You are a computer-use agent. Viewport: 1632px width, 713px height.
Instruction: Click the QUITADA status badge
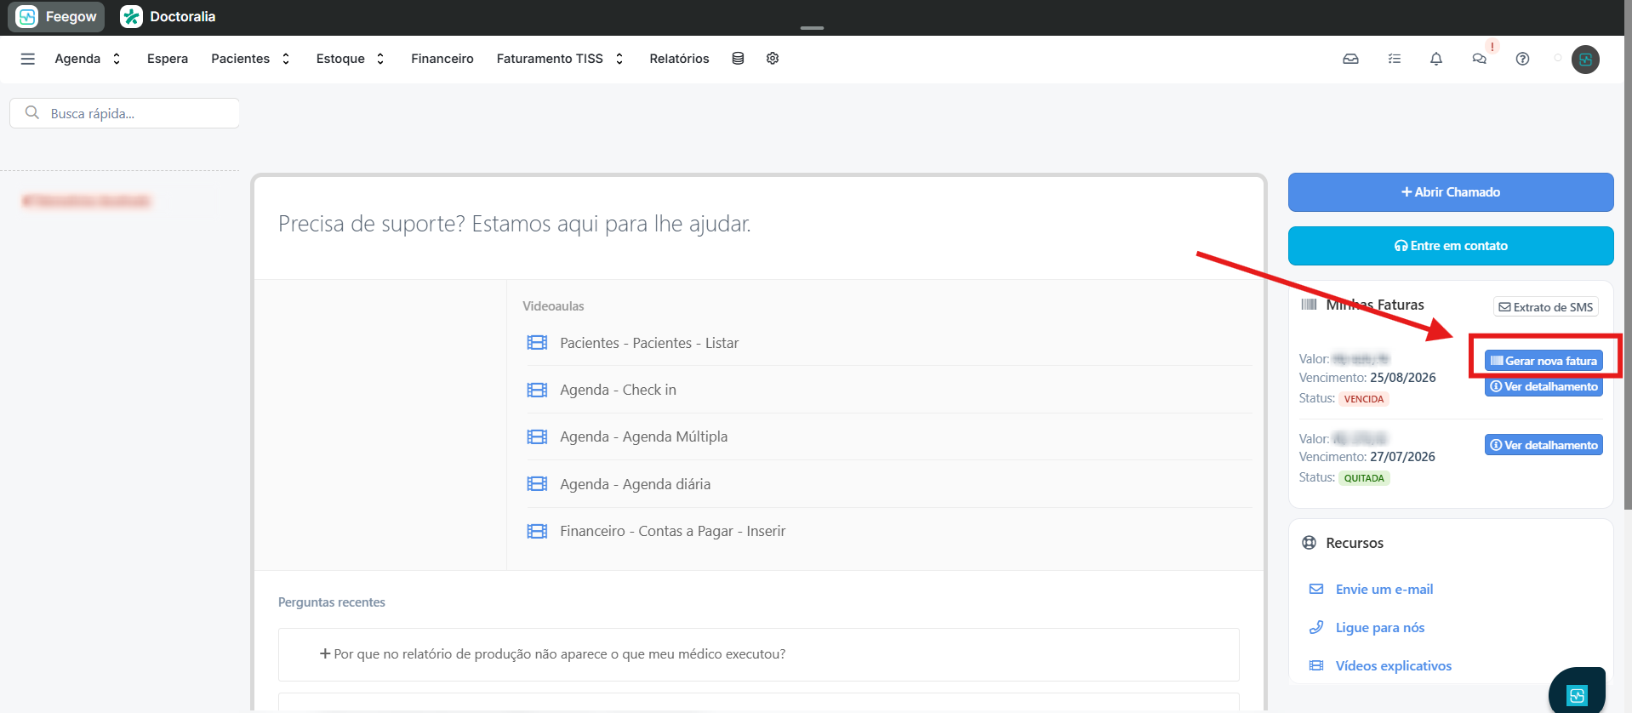(x=1364, y=478)
